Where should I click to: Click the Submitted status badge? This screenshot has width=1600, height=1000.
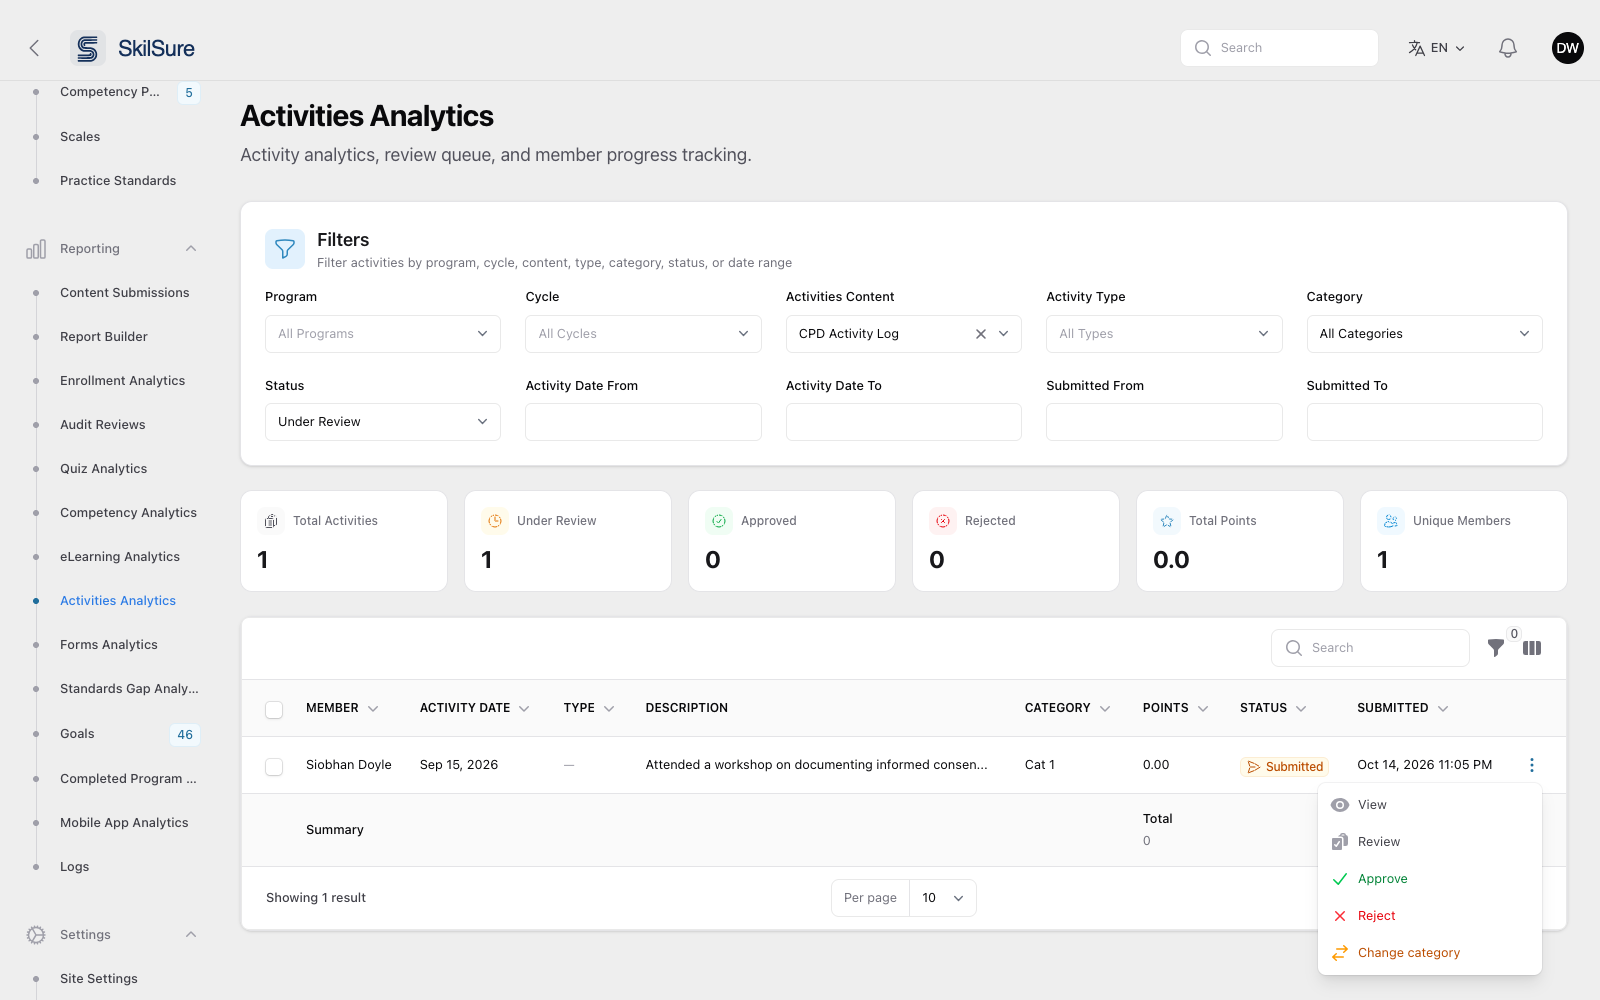tap(1284, 767)
